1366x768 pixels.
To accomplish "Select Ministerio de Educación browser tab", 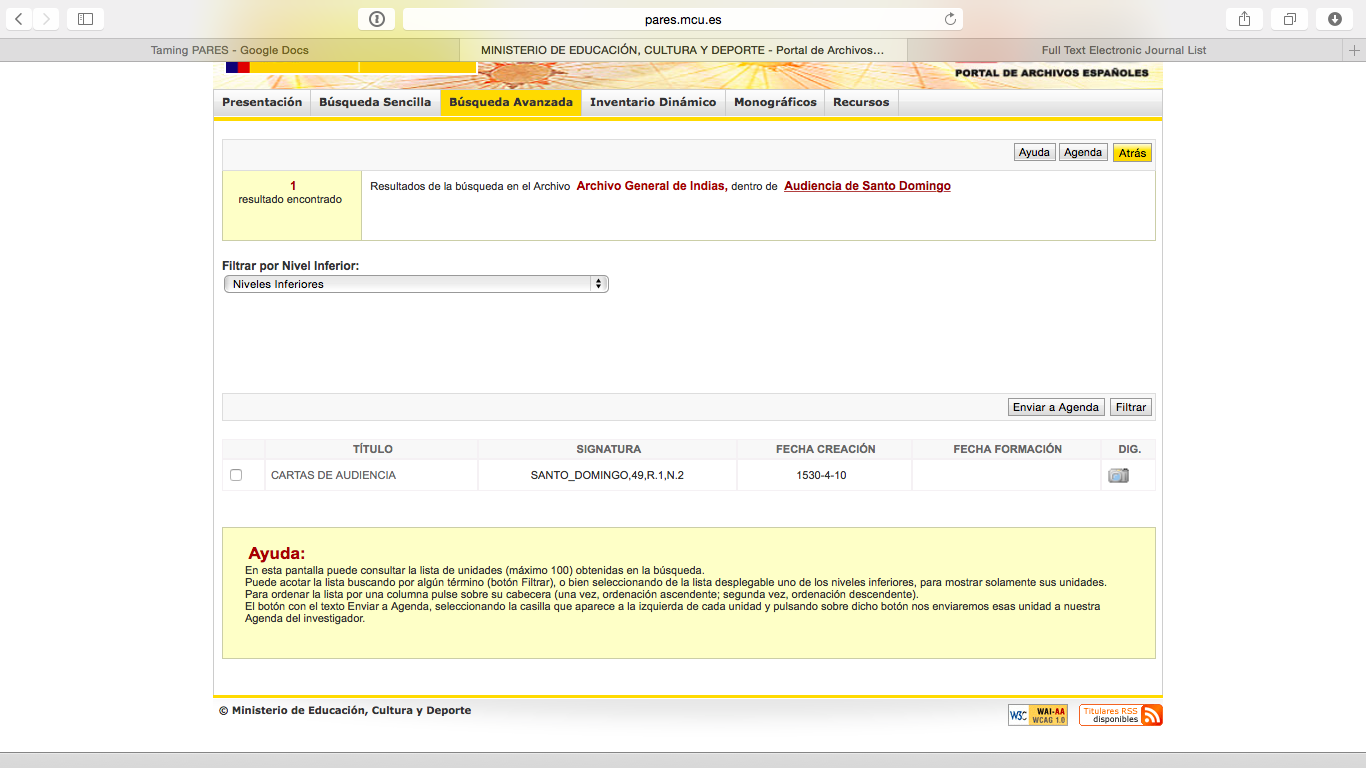I will tap(683, 50).
